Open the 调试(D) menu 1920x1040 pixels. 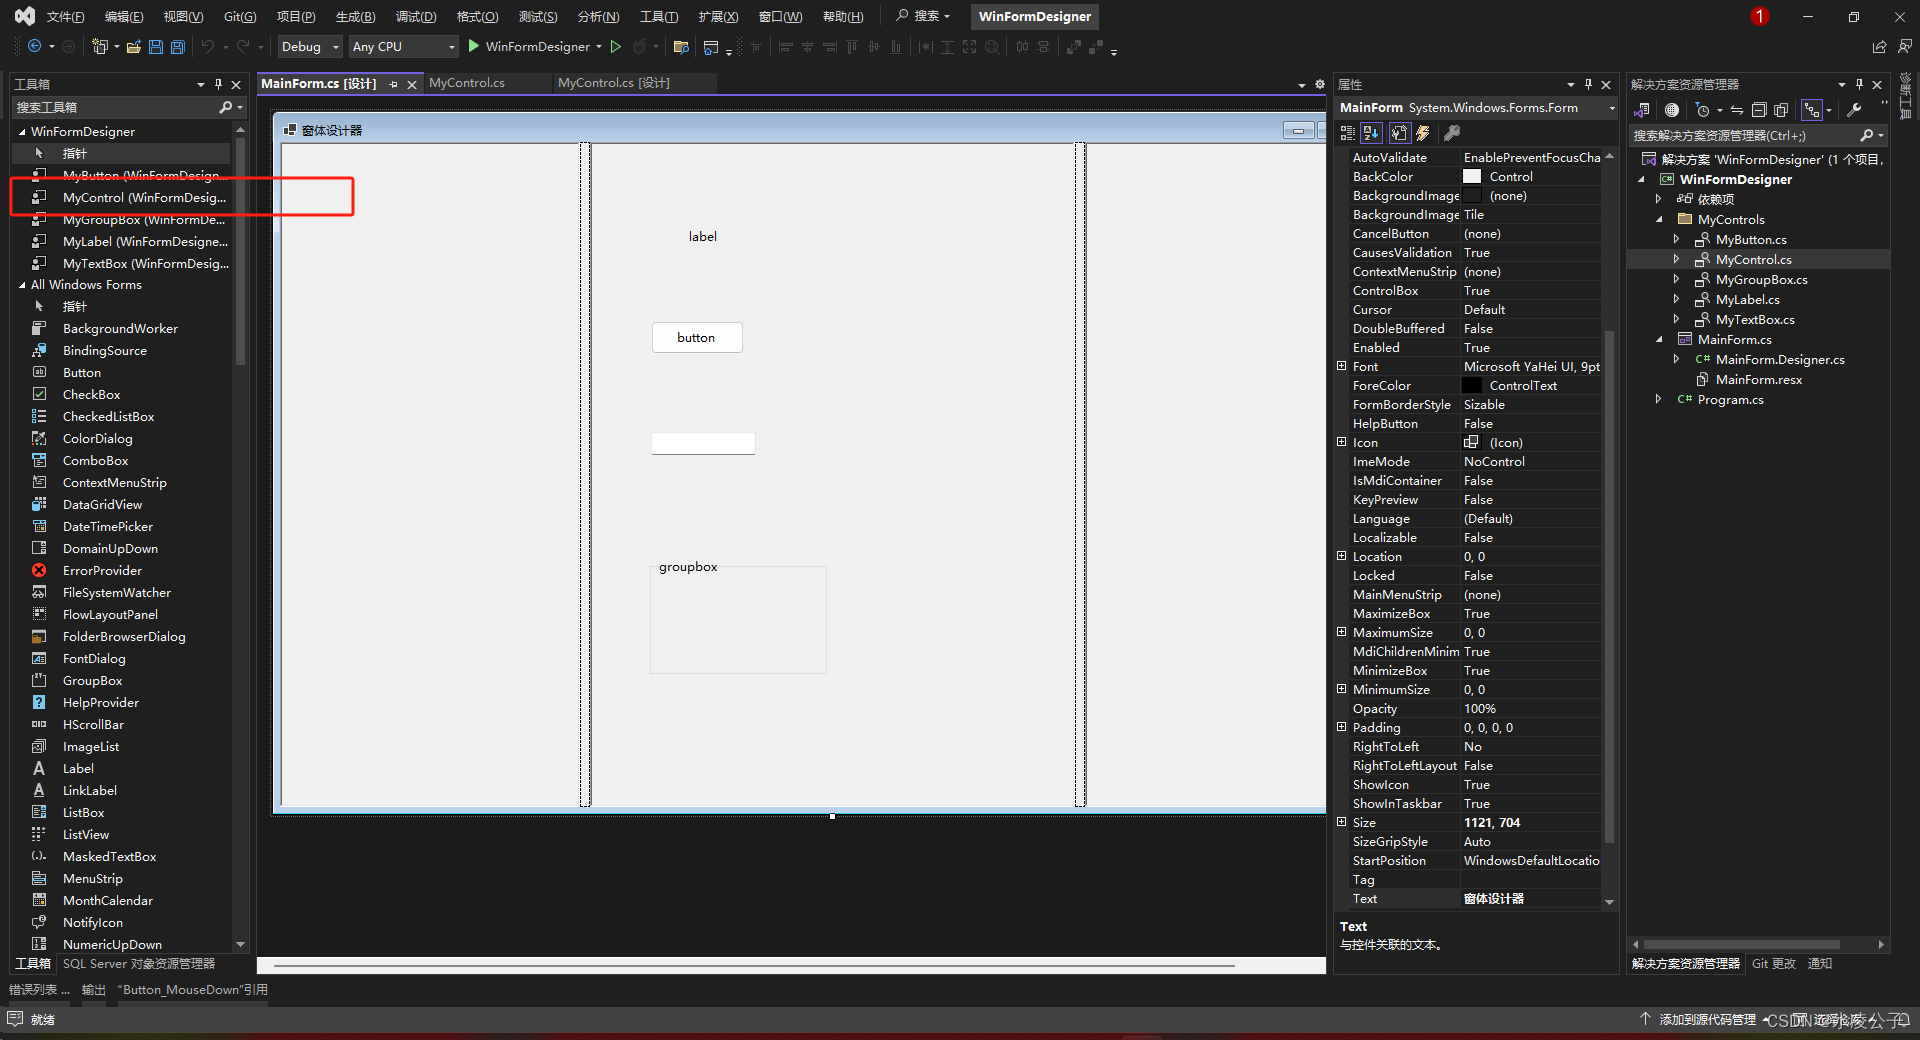(x=416, y=17)
